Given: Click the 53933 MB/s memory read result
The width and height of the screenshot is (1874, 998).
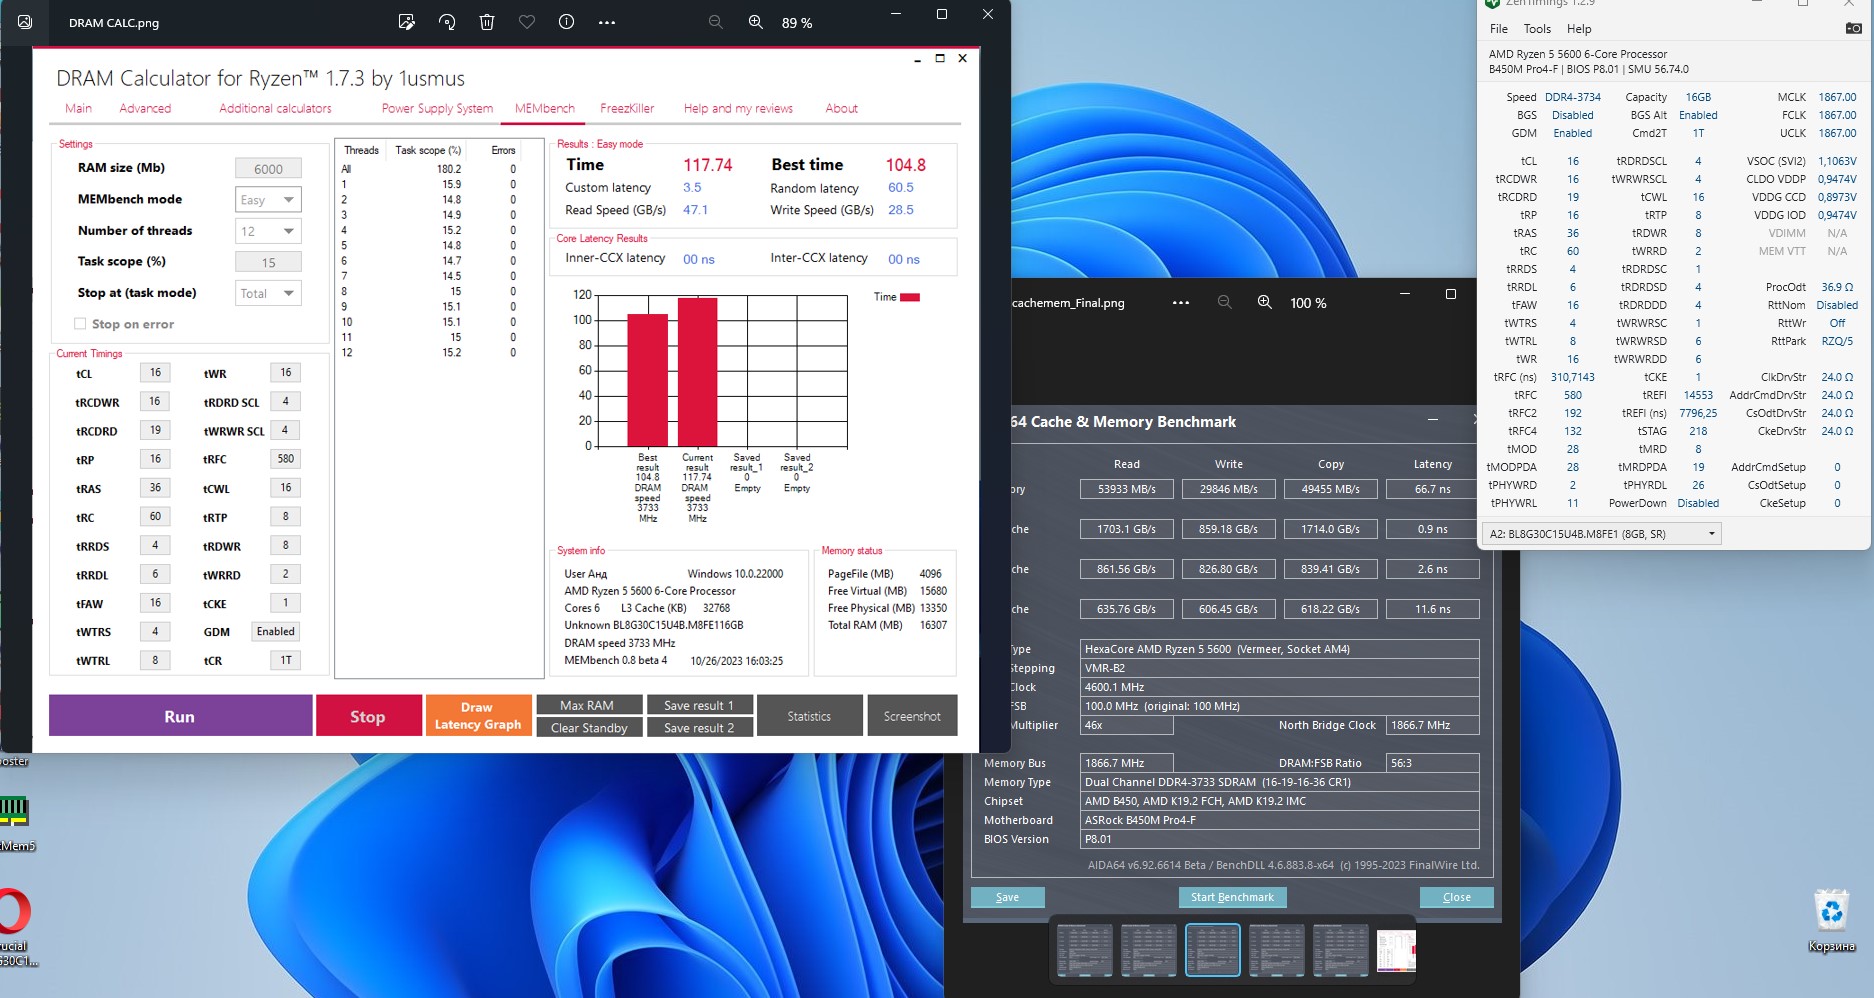Looking at the screenshot, I should click(1127, 489).
